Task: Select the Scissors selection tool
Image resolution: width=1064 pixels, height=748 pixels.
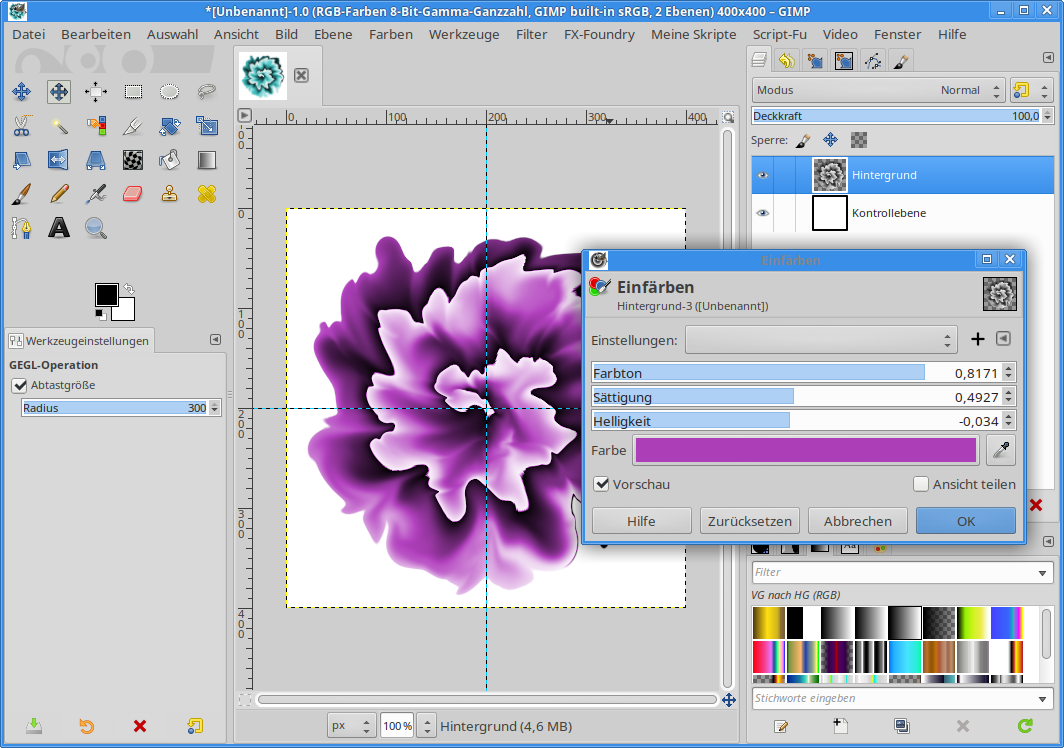Action: tap(21, 126)
